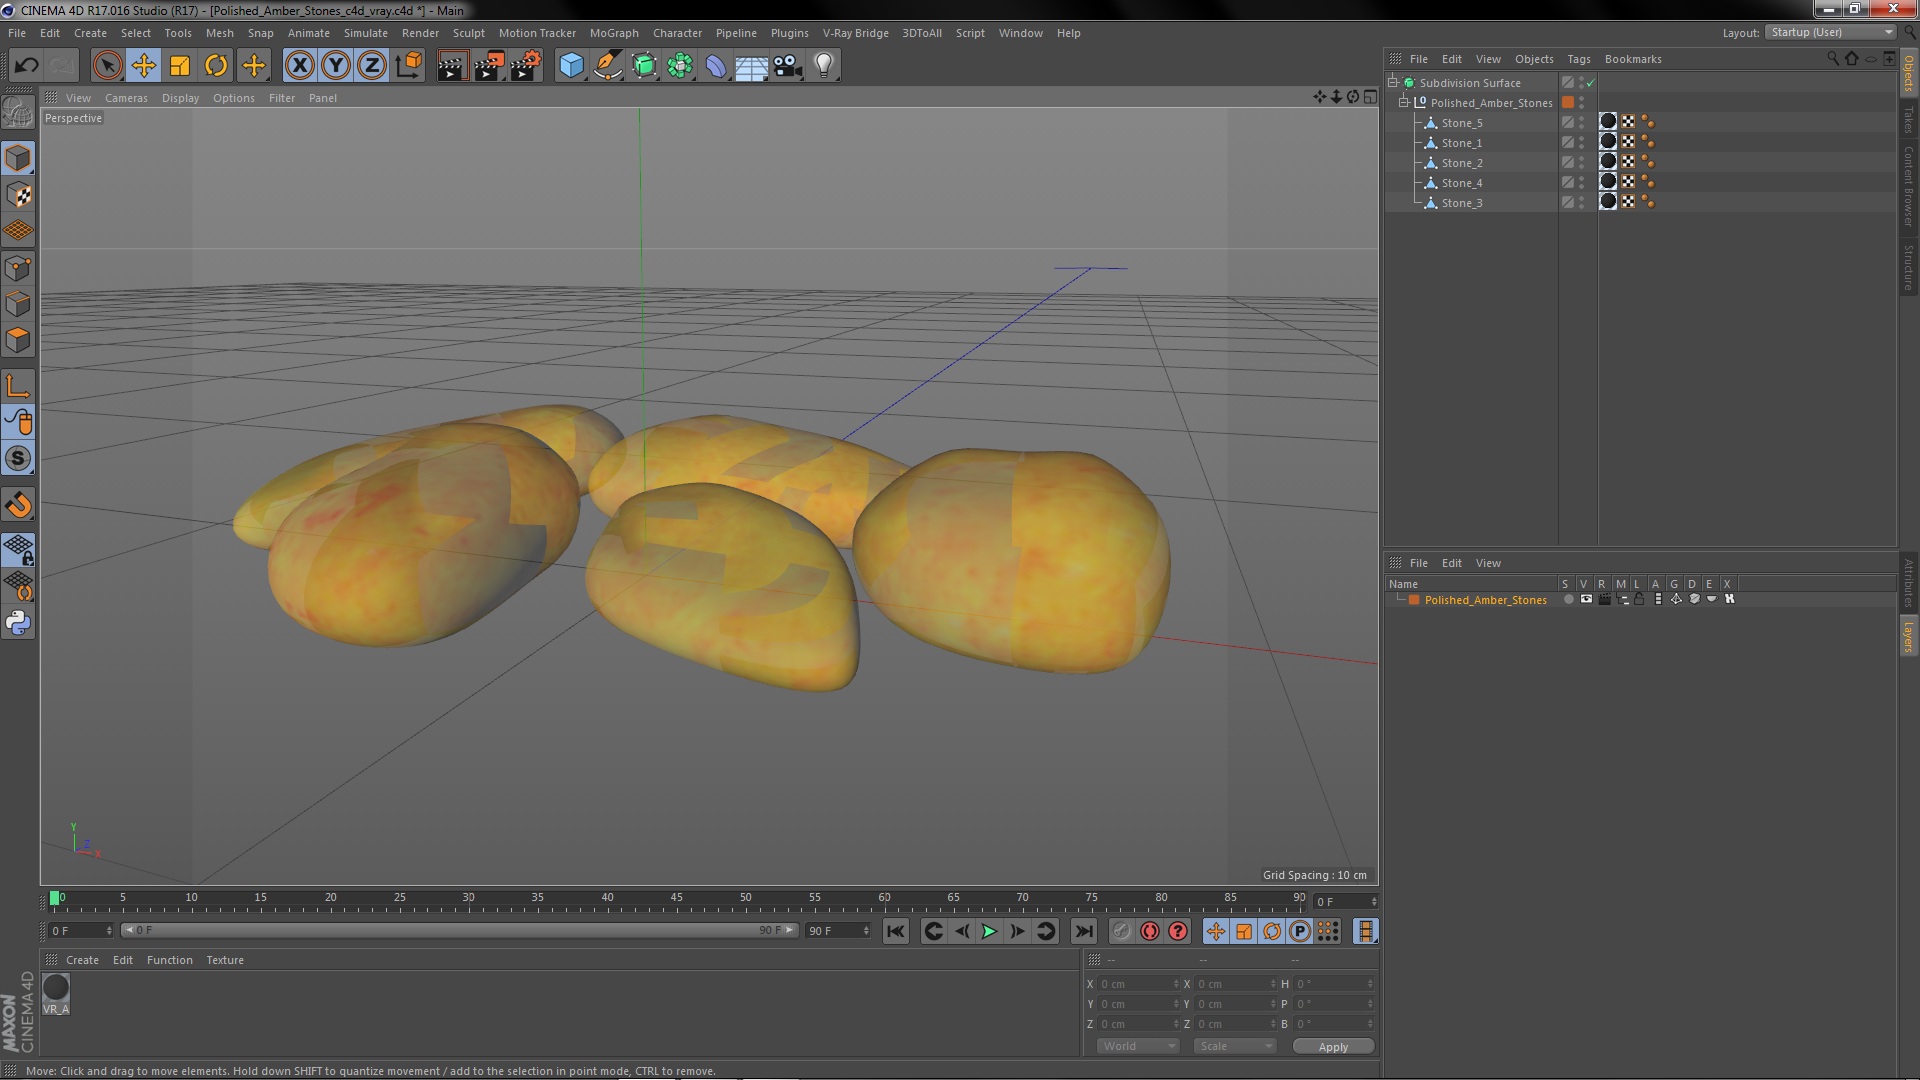Toggle layer Solo for Polished_Amber_Stones
This screenshot has width=1920, height=1080.
(x=1568, y=599)
